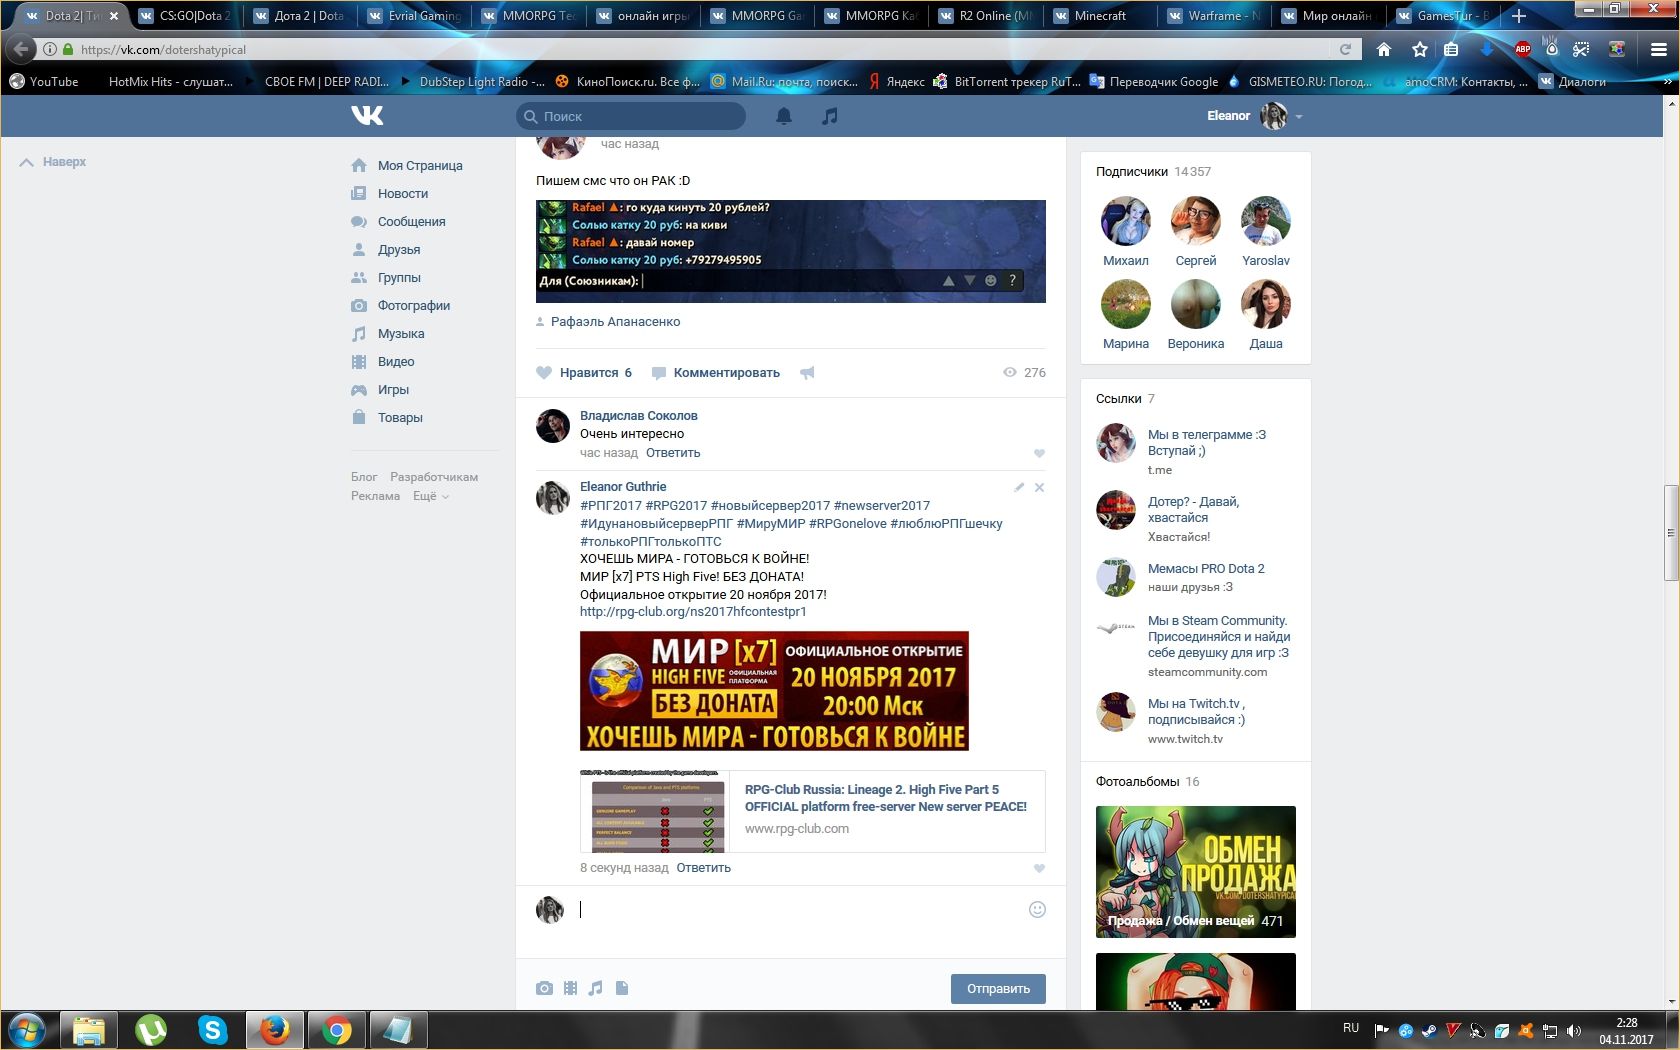The image size is (1680, 1050).
Task: Expand the Ещё footer menu
Action: (x=431, y=496)
